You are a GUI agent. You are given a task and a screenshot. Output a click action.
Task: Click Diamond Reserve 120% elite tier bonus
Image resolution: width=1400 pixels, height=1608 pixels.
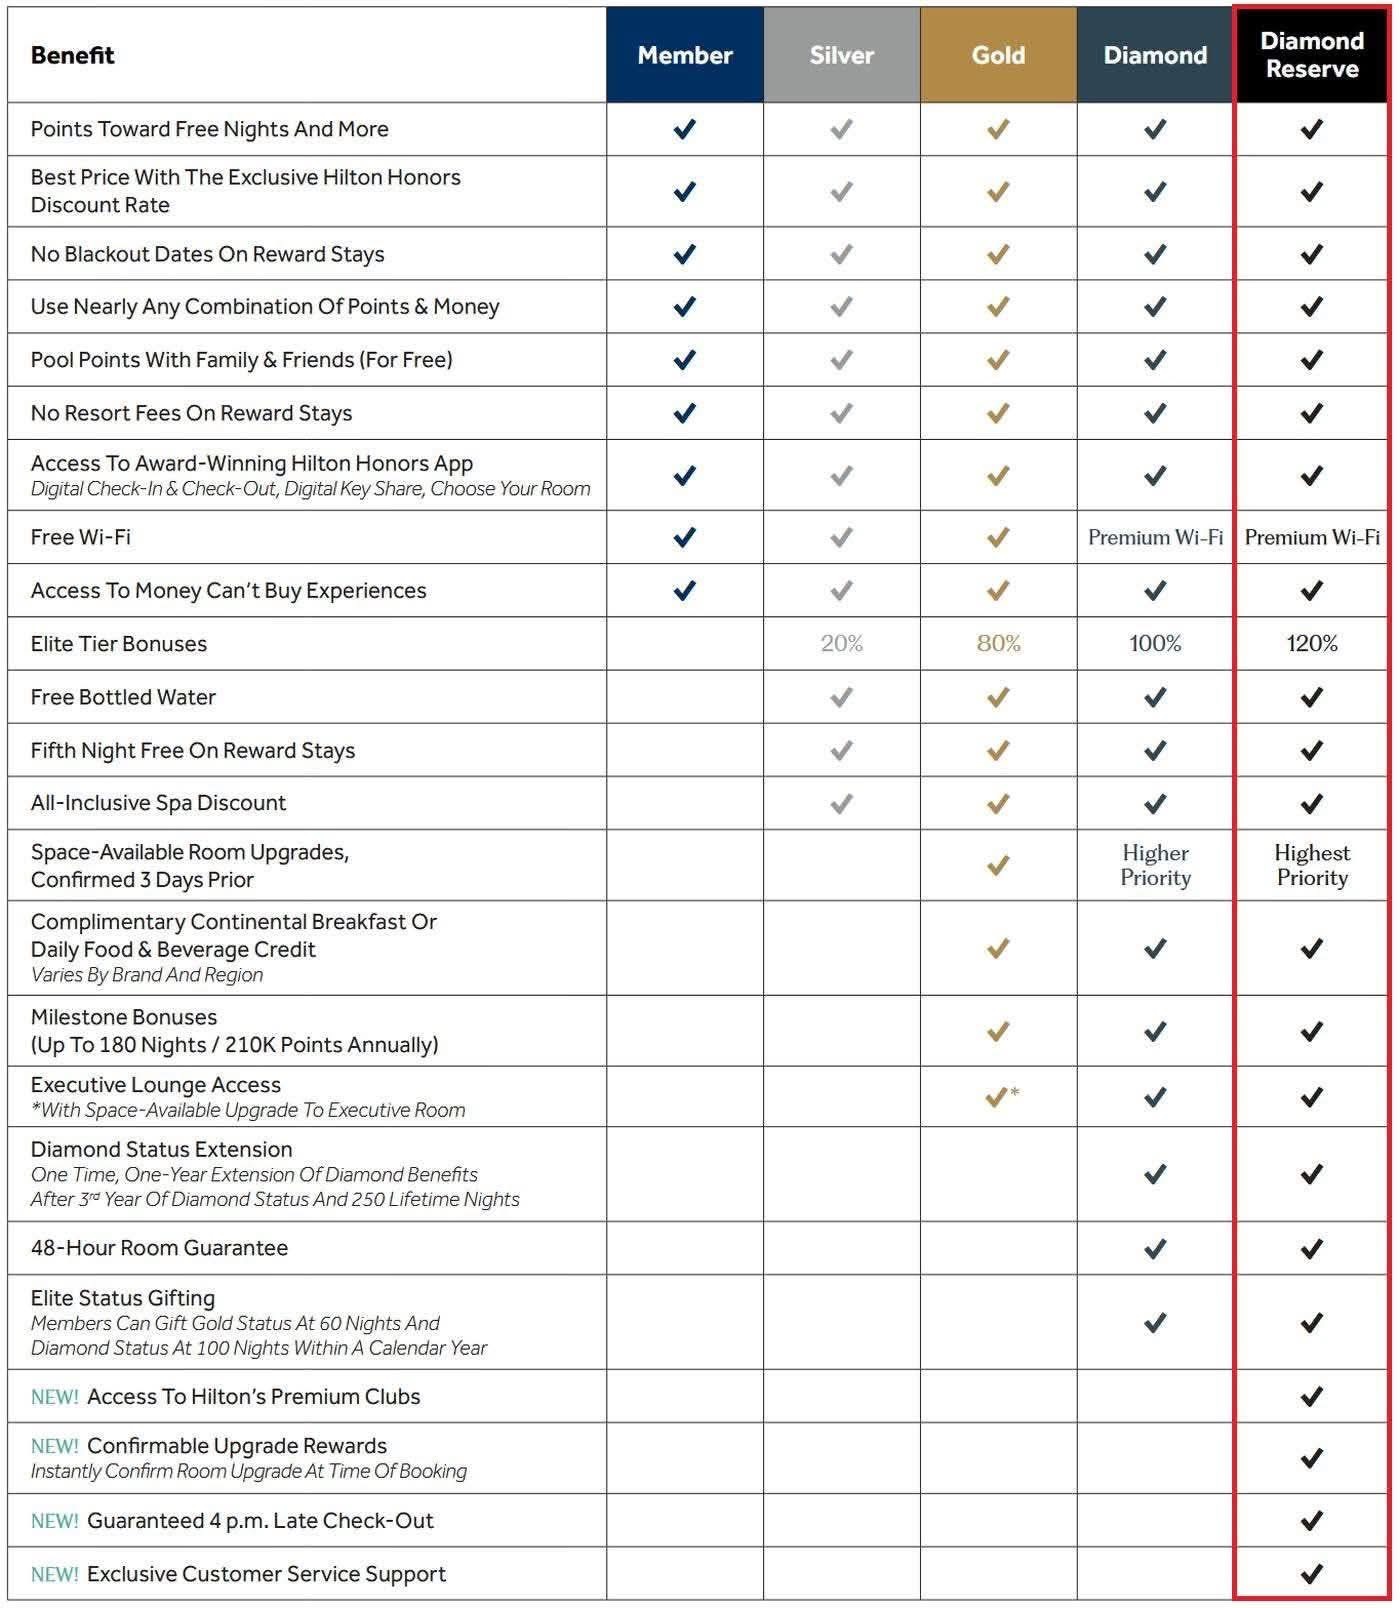coord(1311,644)
